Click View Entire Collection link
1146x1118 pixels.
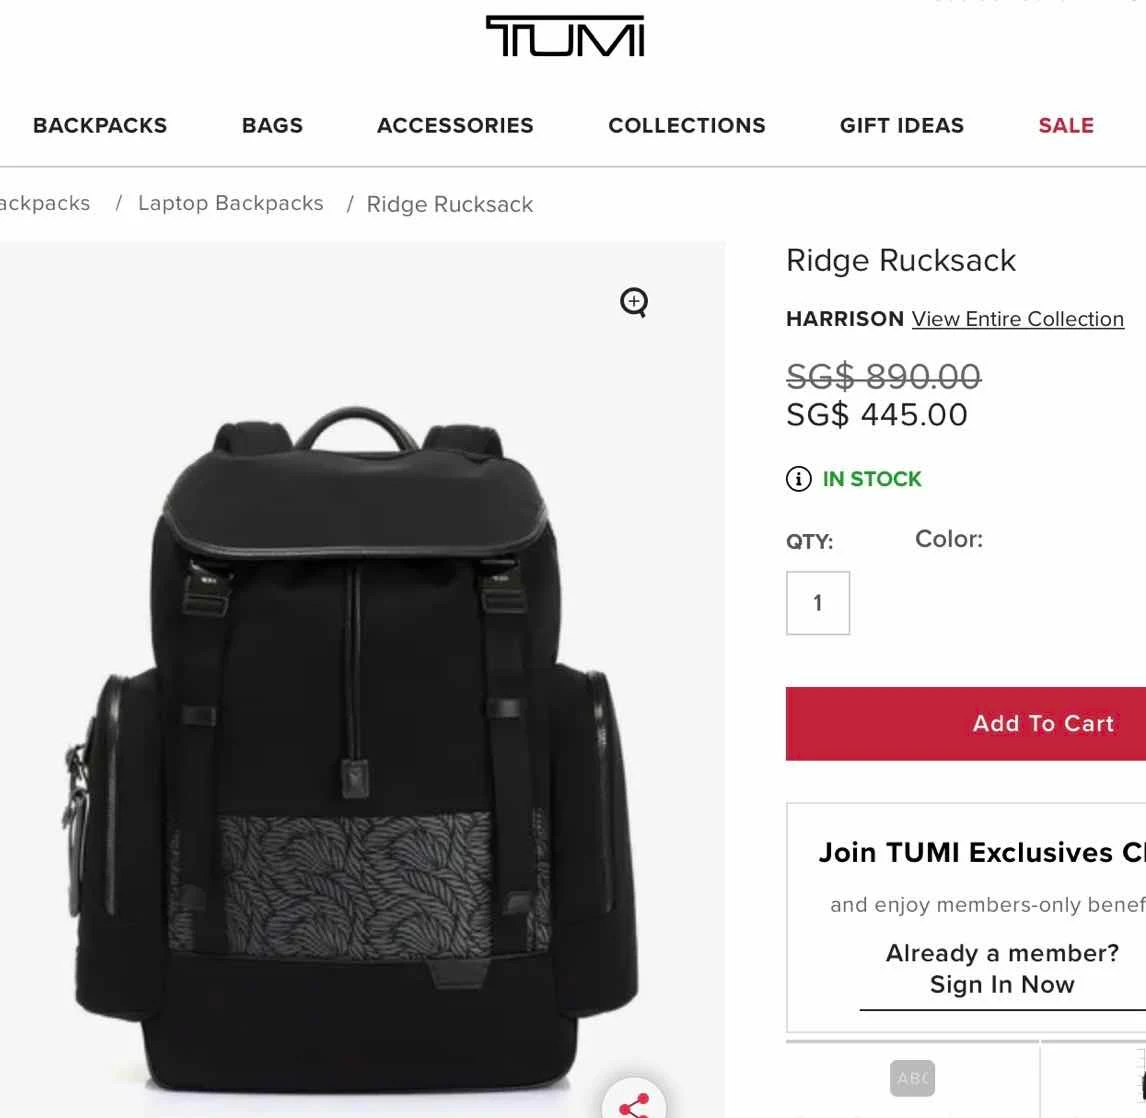(1017, 319)
